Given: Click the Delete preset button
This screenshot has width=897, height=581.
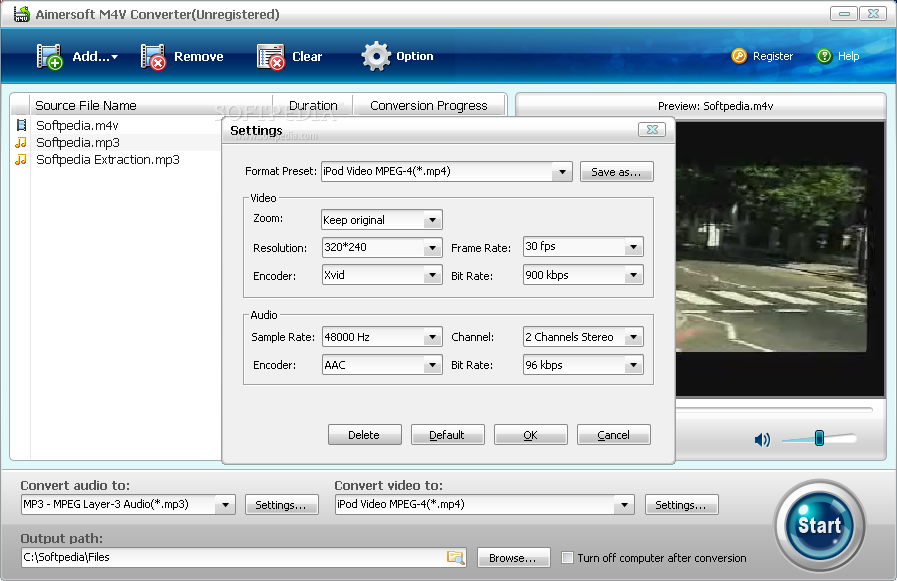Looking at the screenshot, I should point(364,435).
